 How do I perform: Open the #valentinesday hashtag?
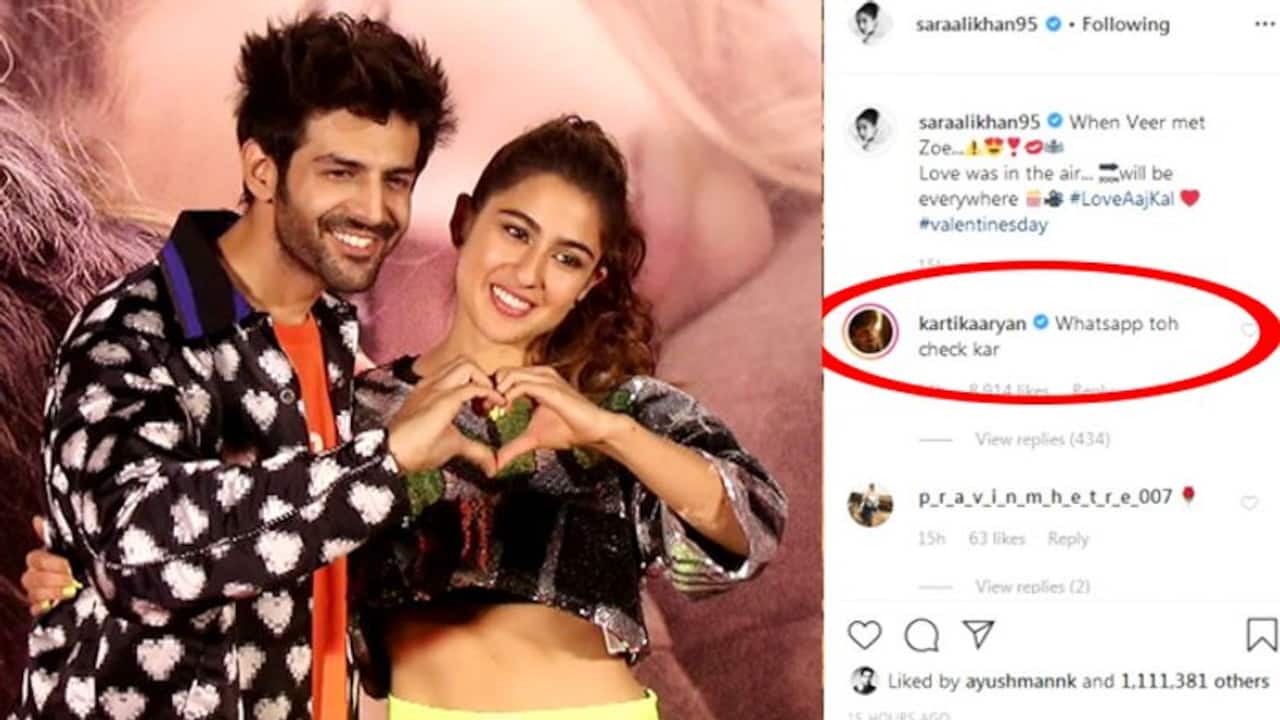click(983, 224)
